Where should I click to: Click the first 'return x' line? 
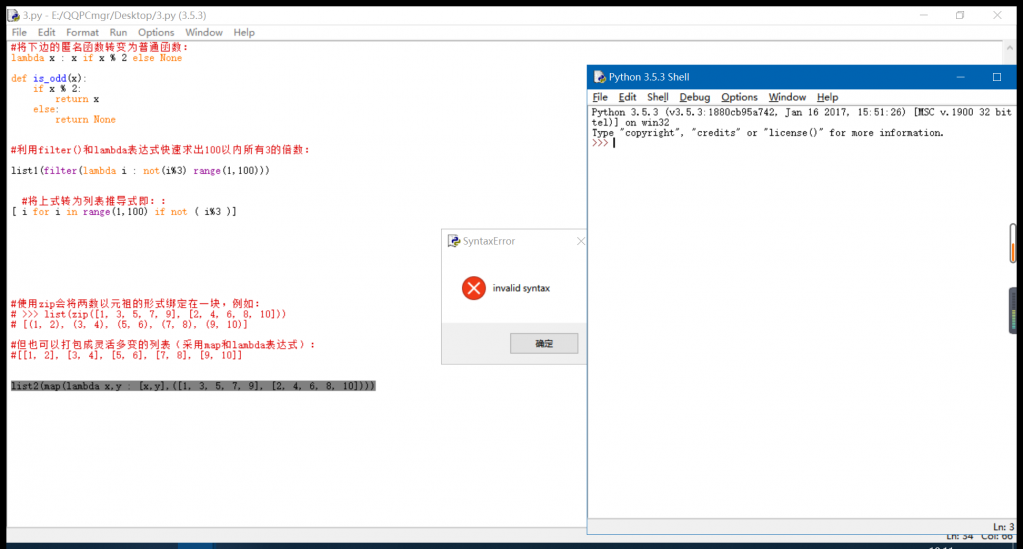(x=77, y=99)
